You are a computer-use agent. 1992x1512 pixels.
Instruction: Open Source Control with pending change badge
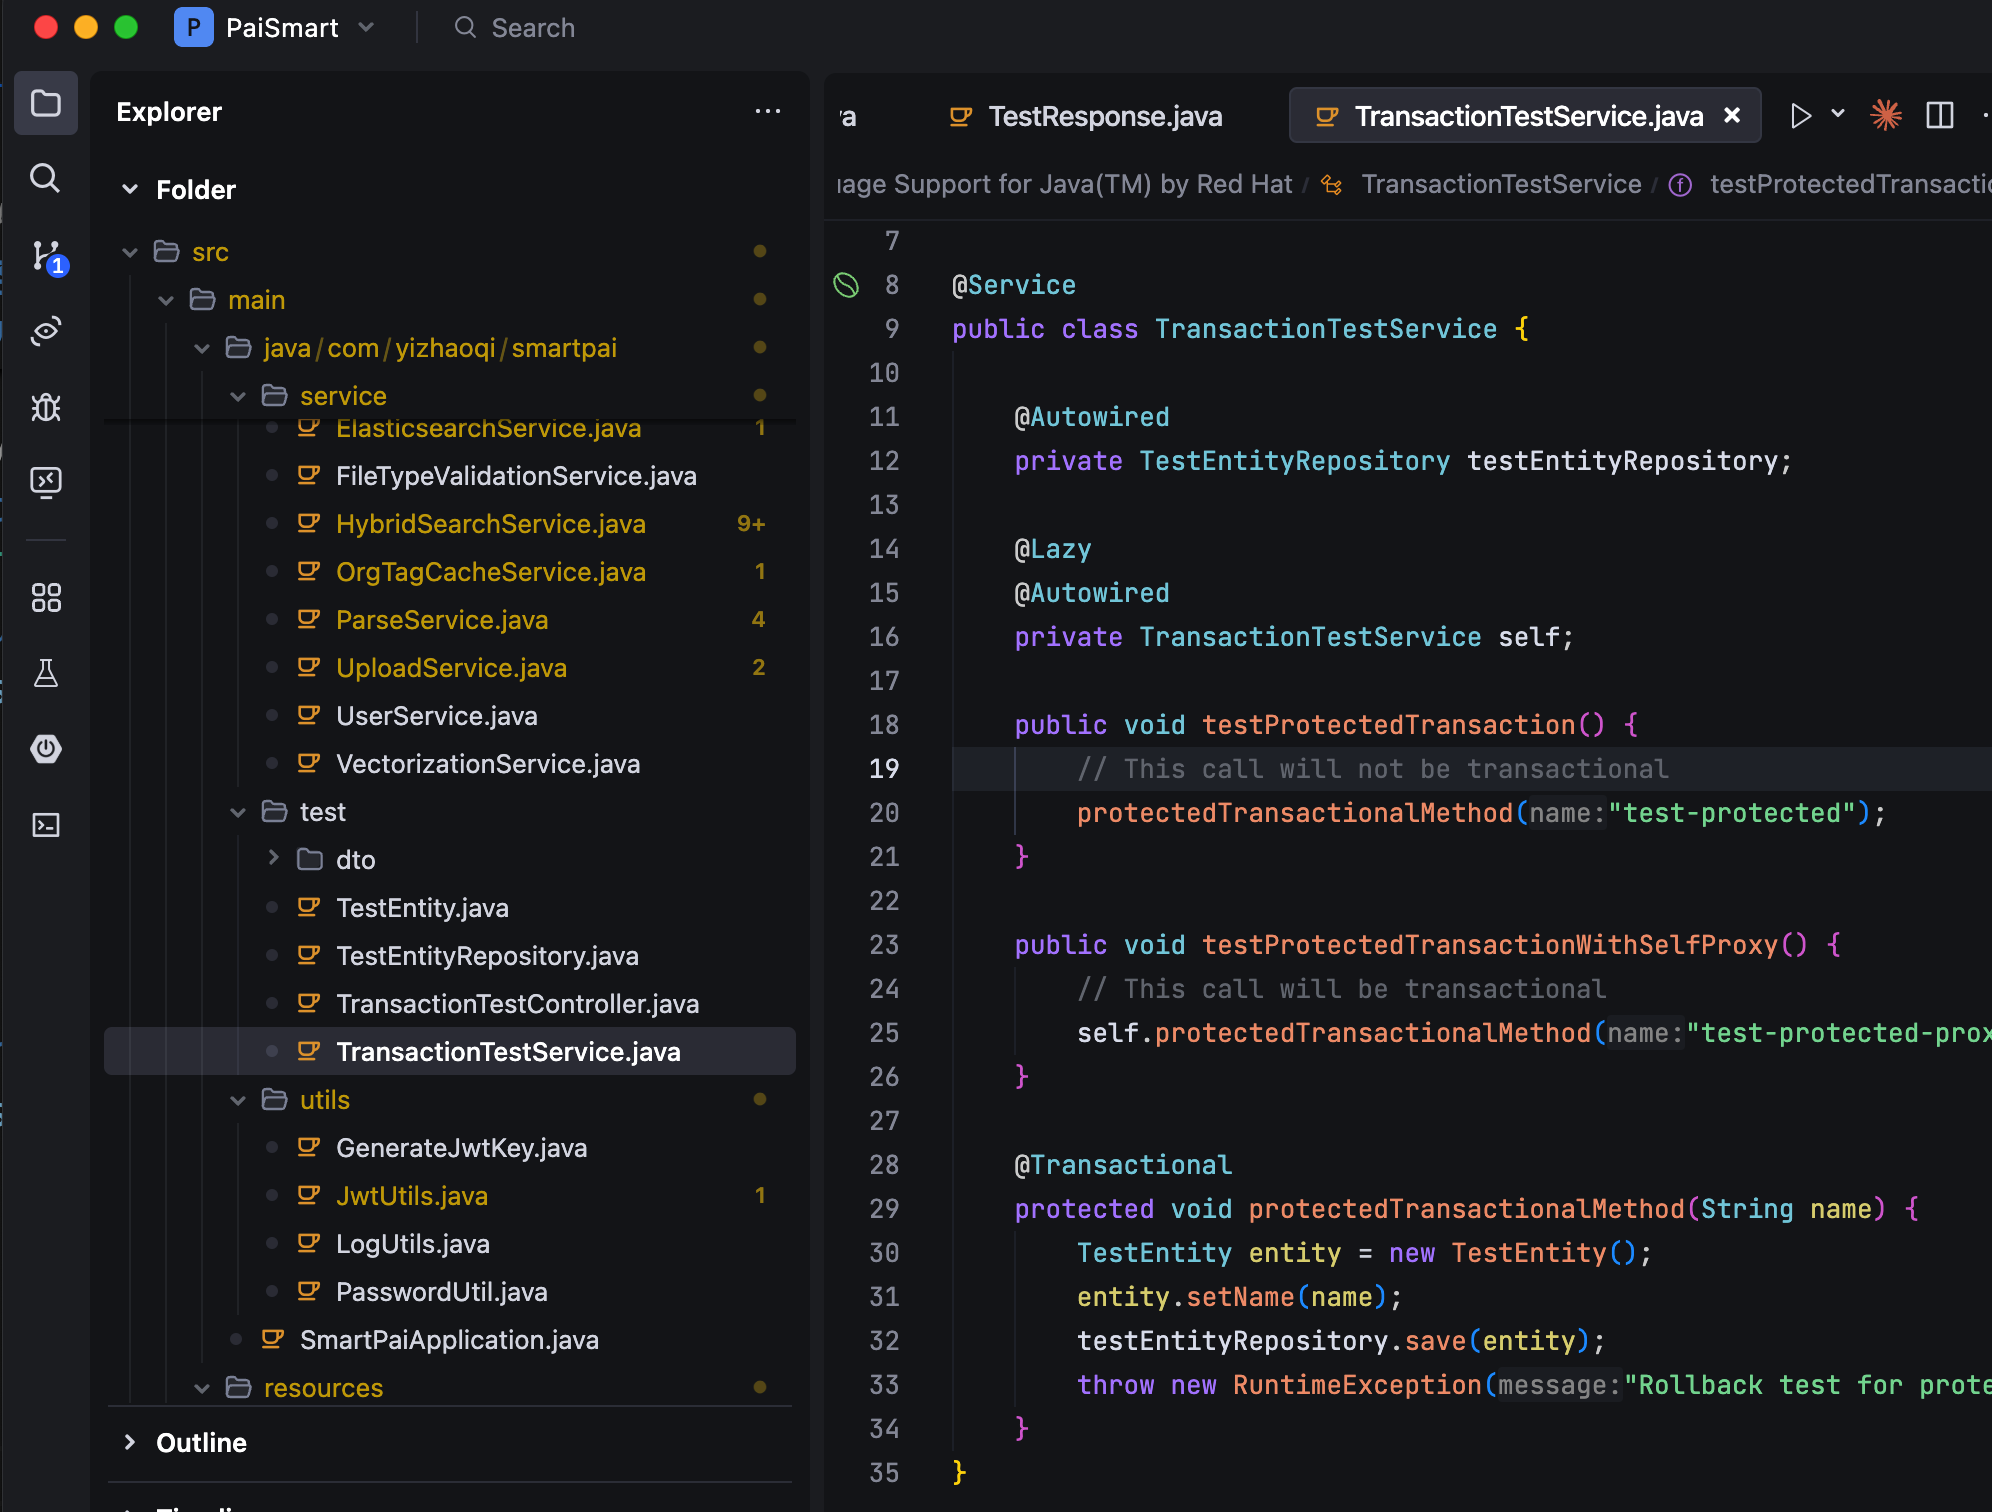[x=47, y=256]
